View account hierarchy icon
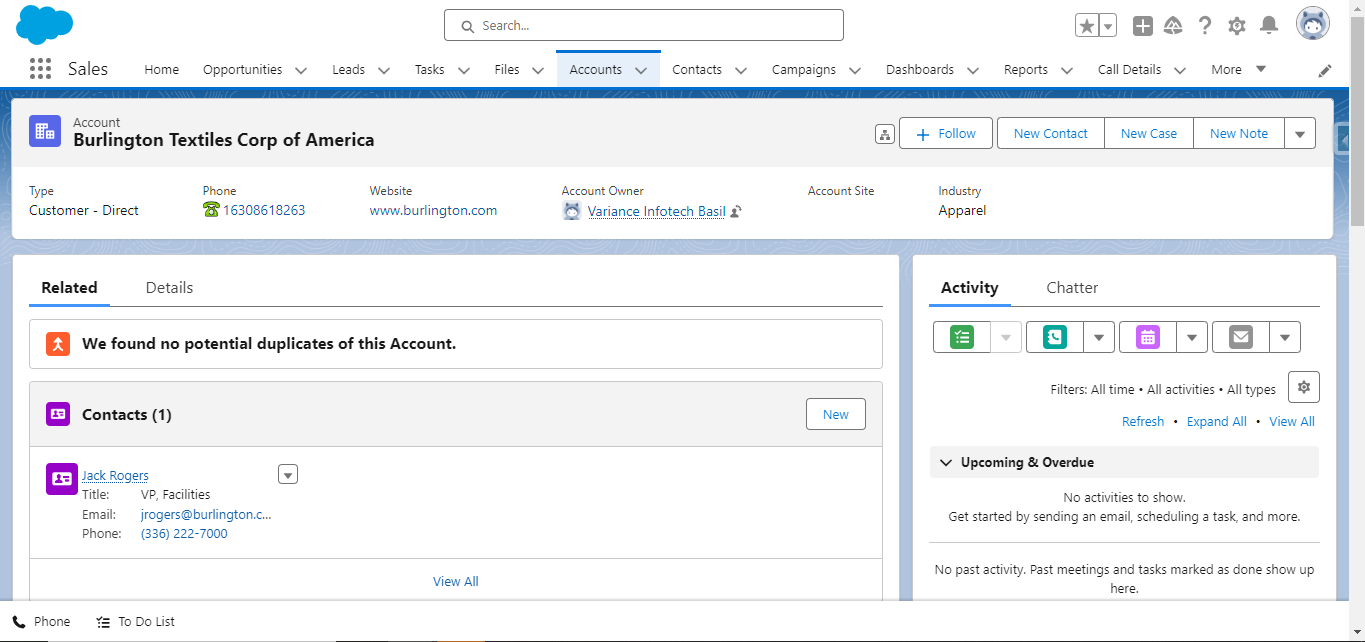1365x642 pixels. pyautogui.click(x=884, y=134)
